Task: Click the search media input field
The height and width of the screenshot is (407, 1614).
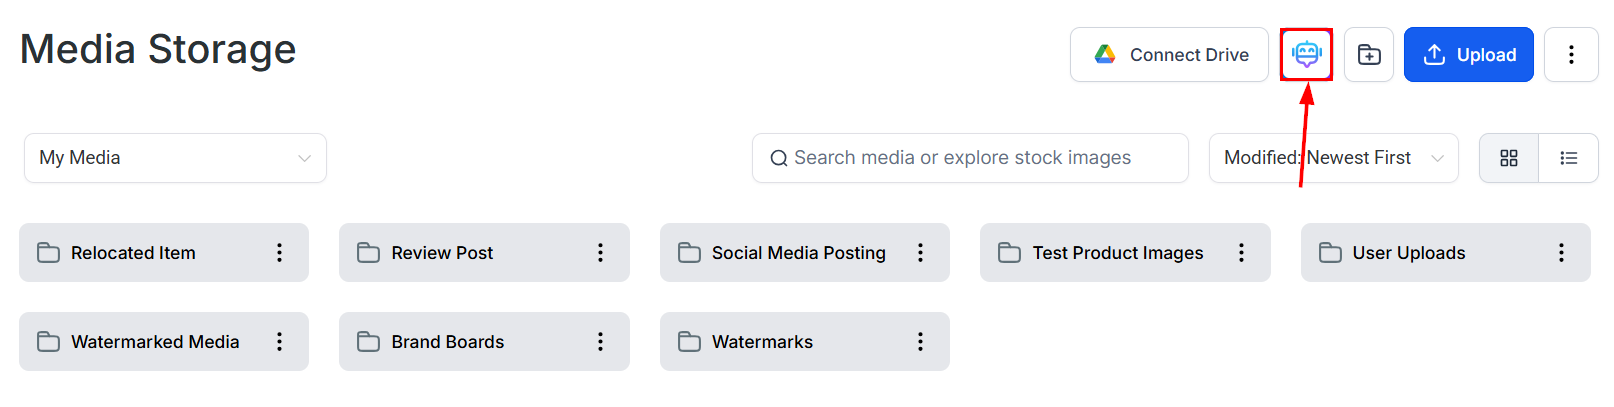Action: (x=970, y=158)
